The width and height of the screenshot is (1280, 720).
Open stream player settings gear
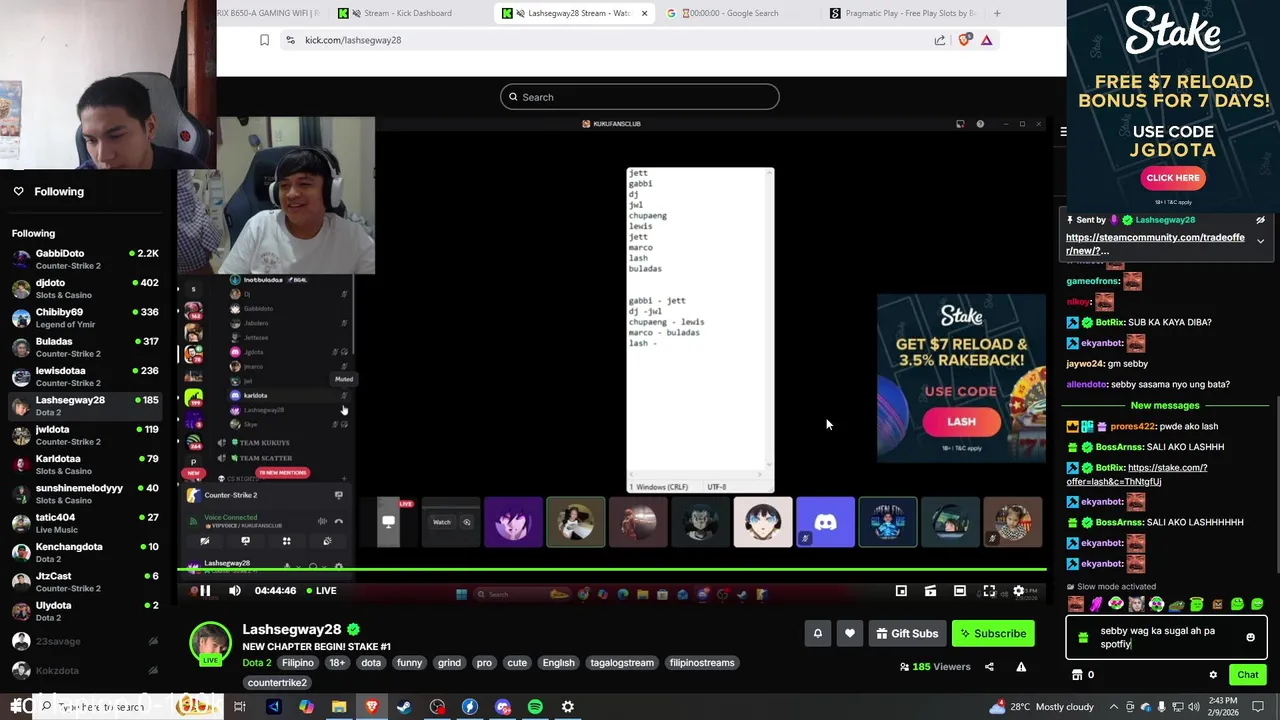click(1018, 591)
